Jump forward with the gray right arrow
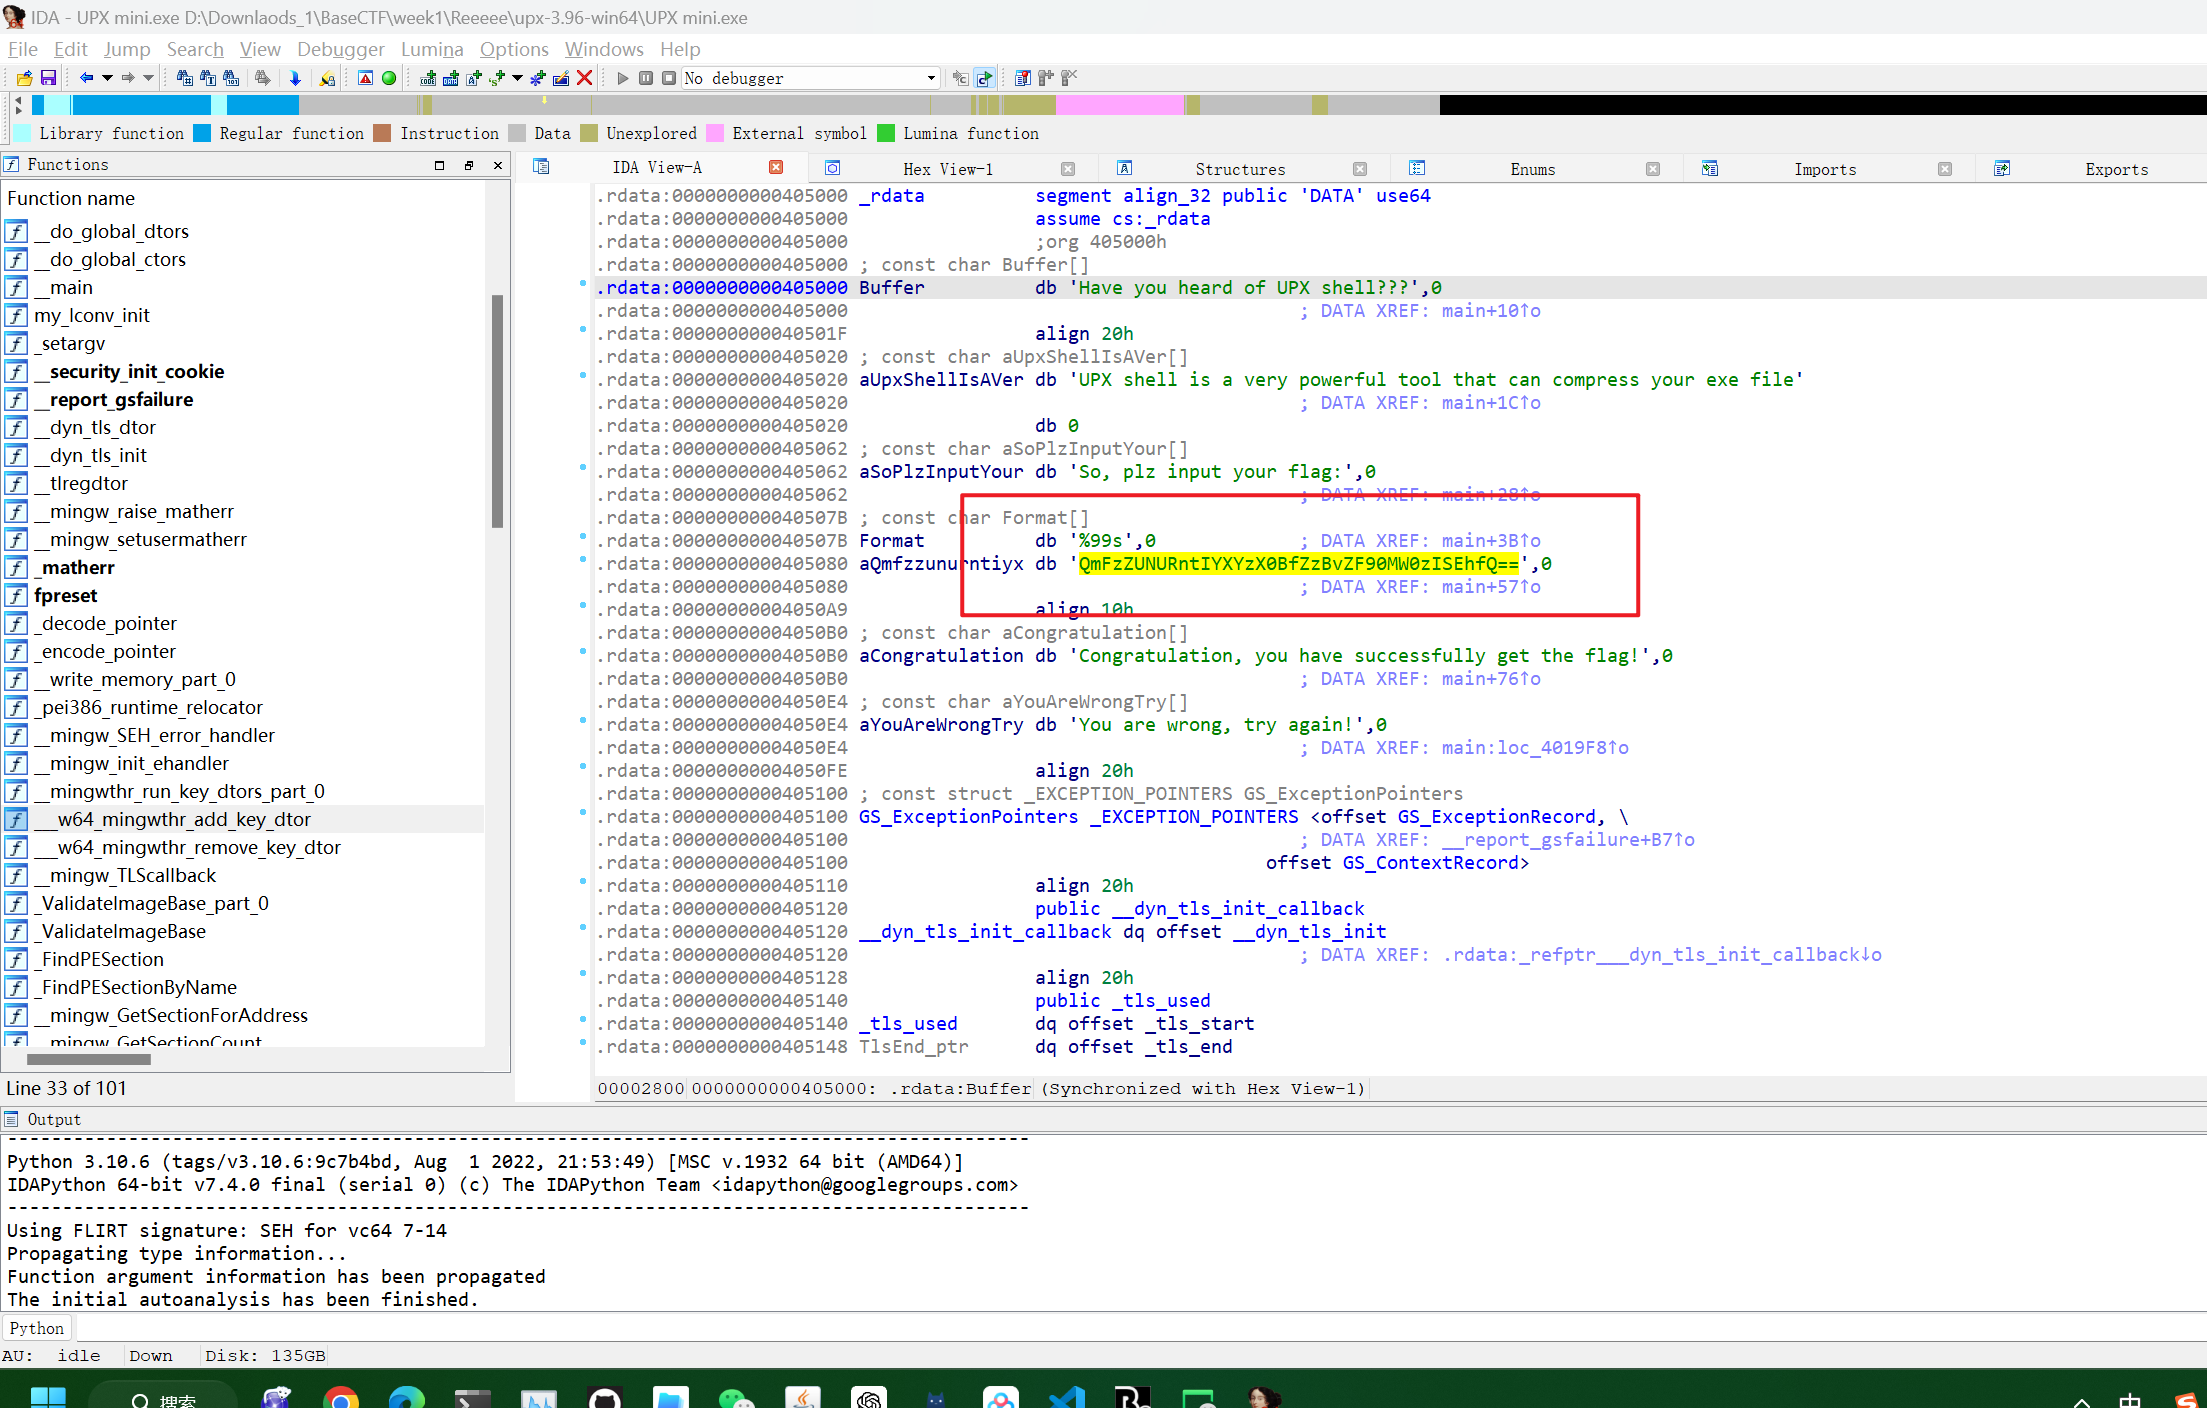The width and height of the screenshot is (2207, 1408). 128,78
